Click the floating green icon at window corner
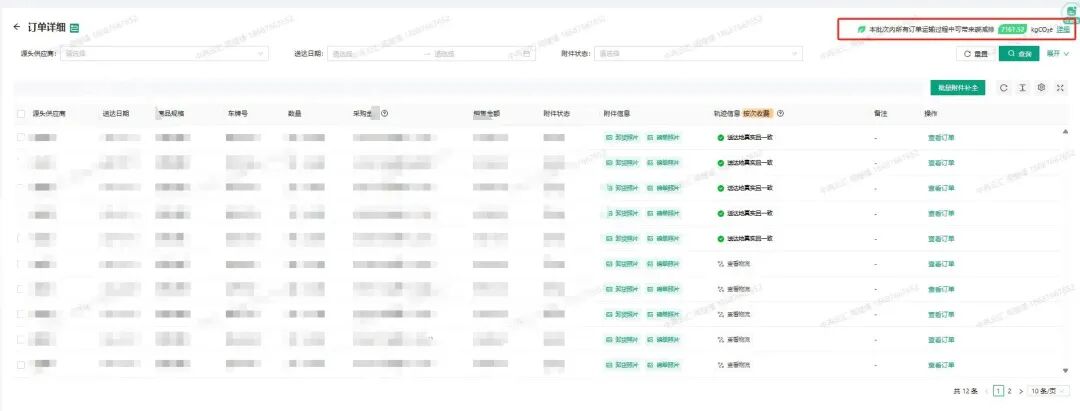1080x411 pixels. coord(1072,10)
